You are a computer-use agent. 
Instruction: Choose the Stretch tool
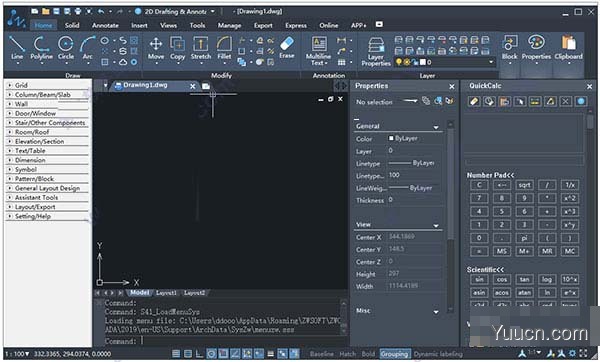pos(201,48)
